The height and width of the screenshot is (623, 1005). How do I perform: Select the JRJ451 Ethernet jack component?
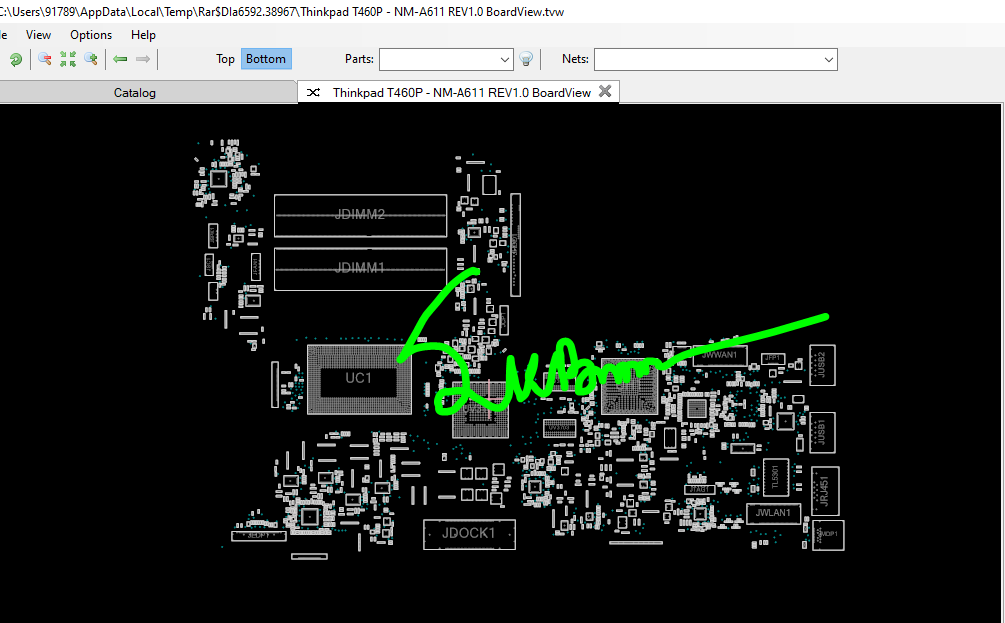pos(825,491)
